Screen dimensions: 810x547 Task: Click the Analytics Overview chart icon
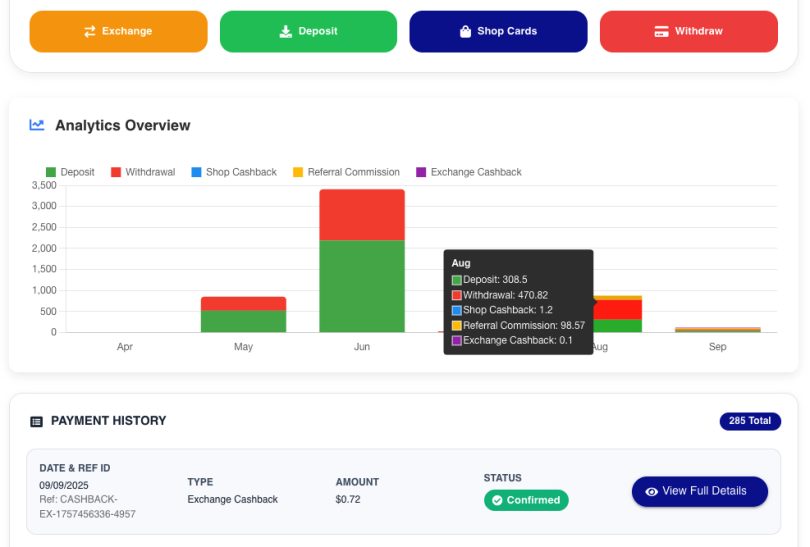click(x=37, y=125)
